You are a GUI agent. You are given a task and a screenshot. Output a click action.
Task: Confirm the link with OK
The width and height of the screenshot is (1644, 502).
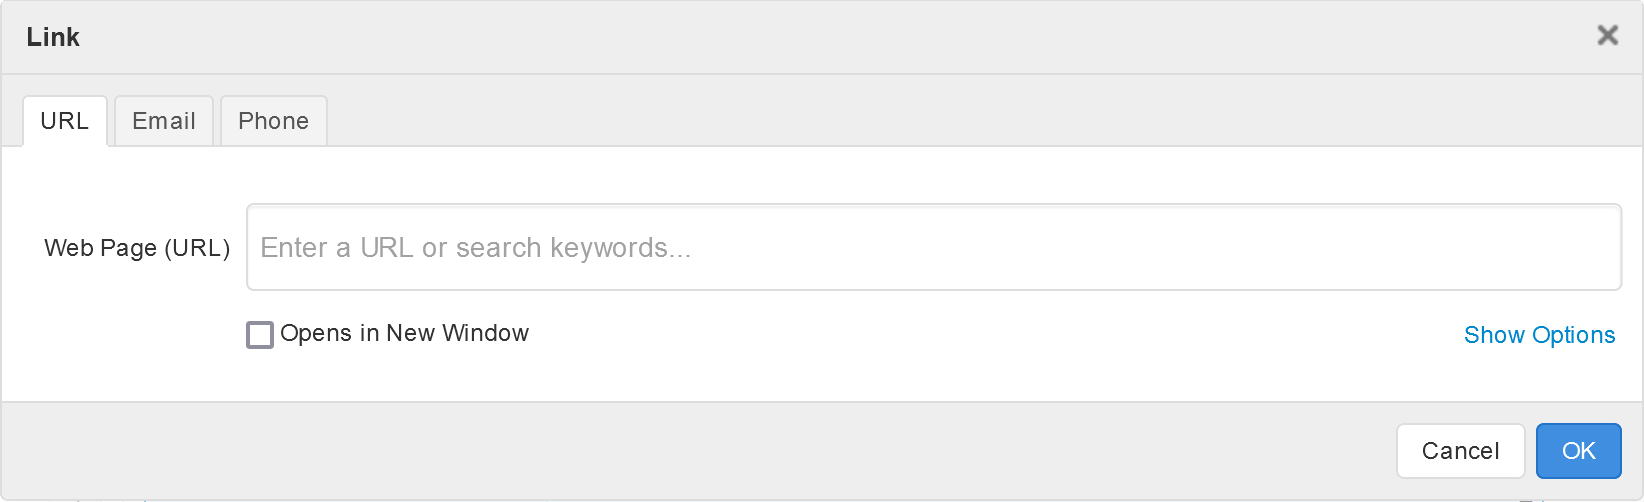[1578, 451]
